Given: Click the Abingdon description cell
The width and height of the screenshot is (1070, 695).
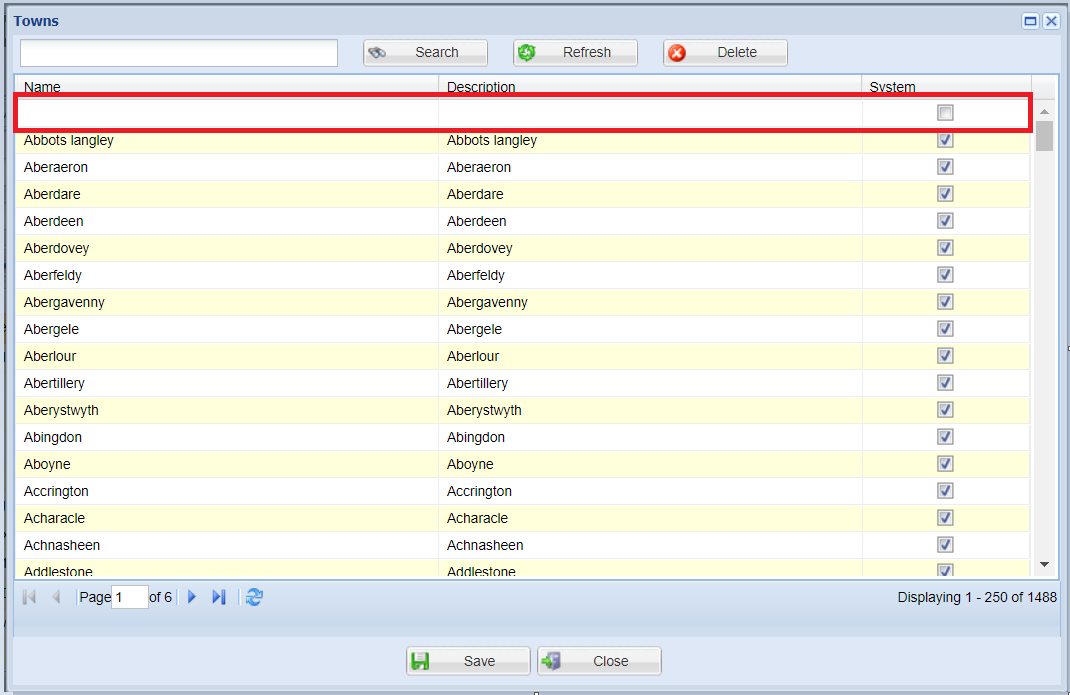Looking at the screenshot, I should point(650,437).
